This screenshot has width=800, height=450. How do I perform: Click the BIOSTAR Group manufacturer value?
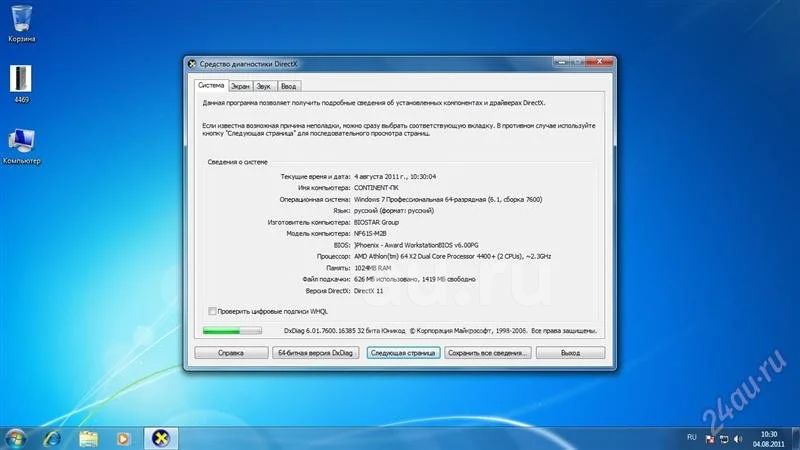point(377,222)
